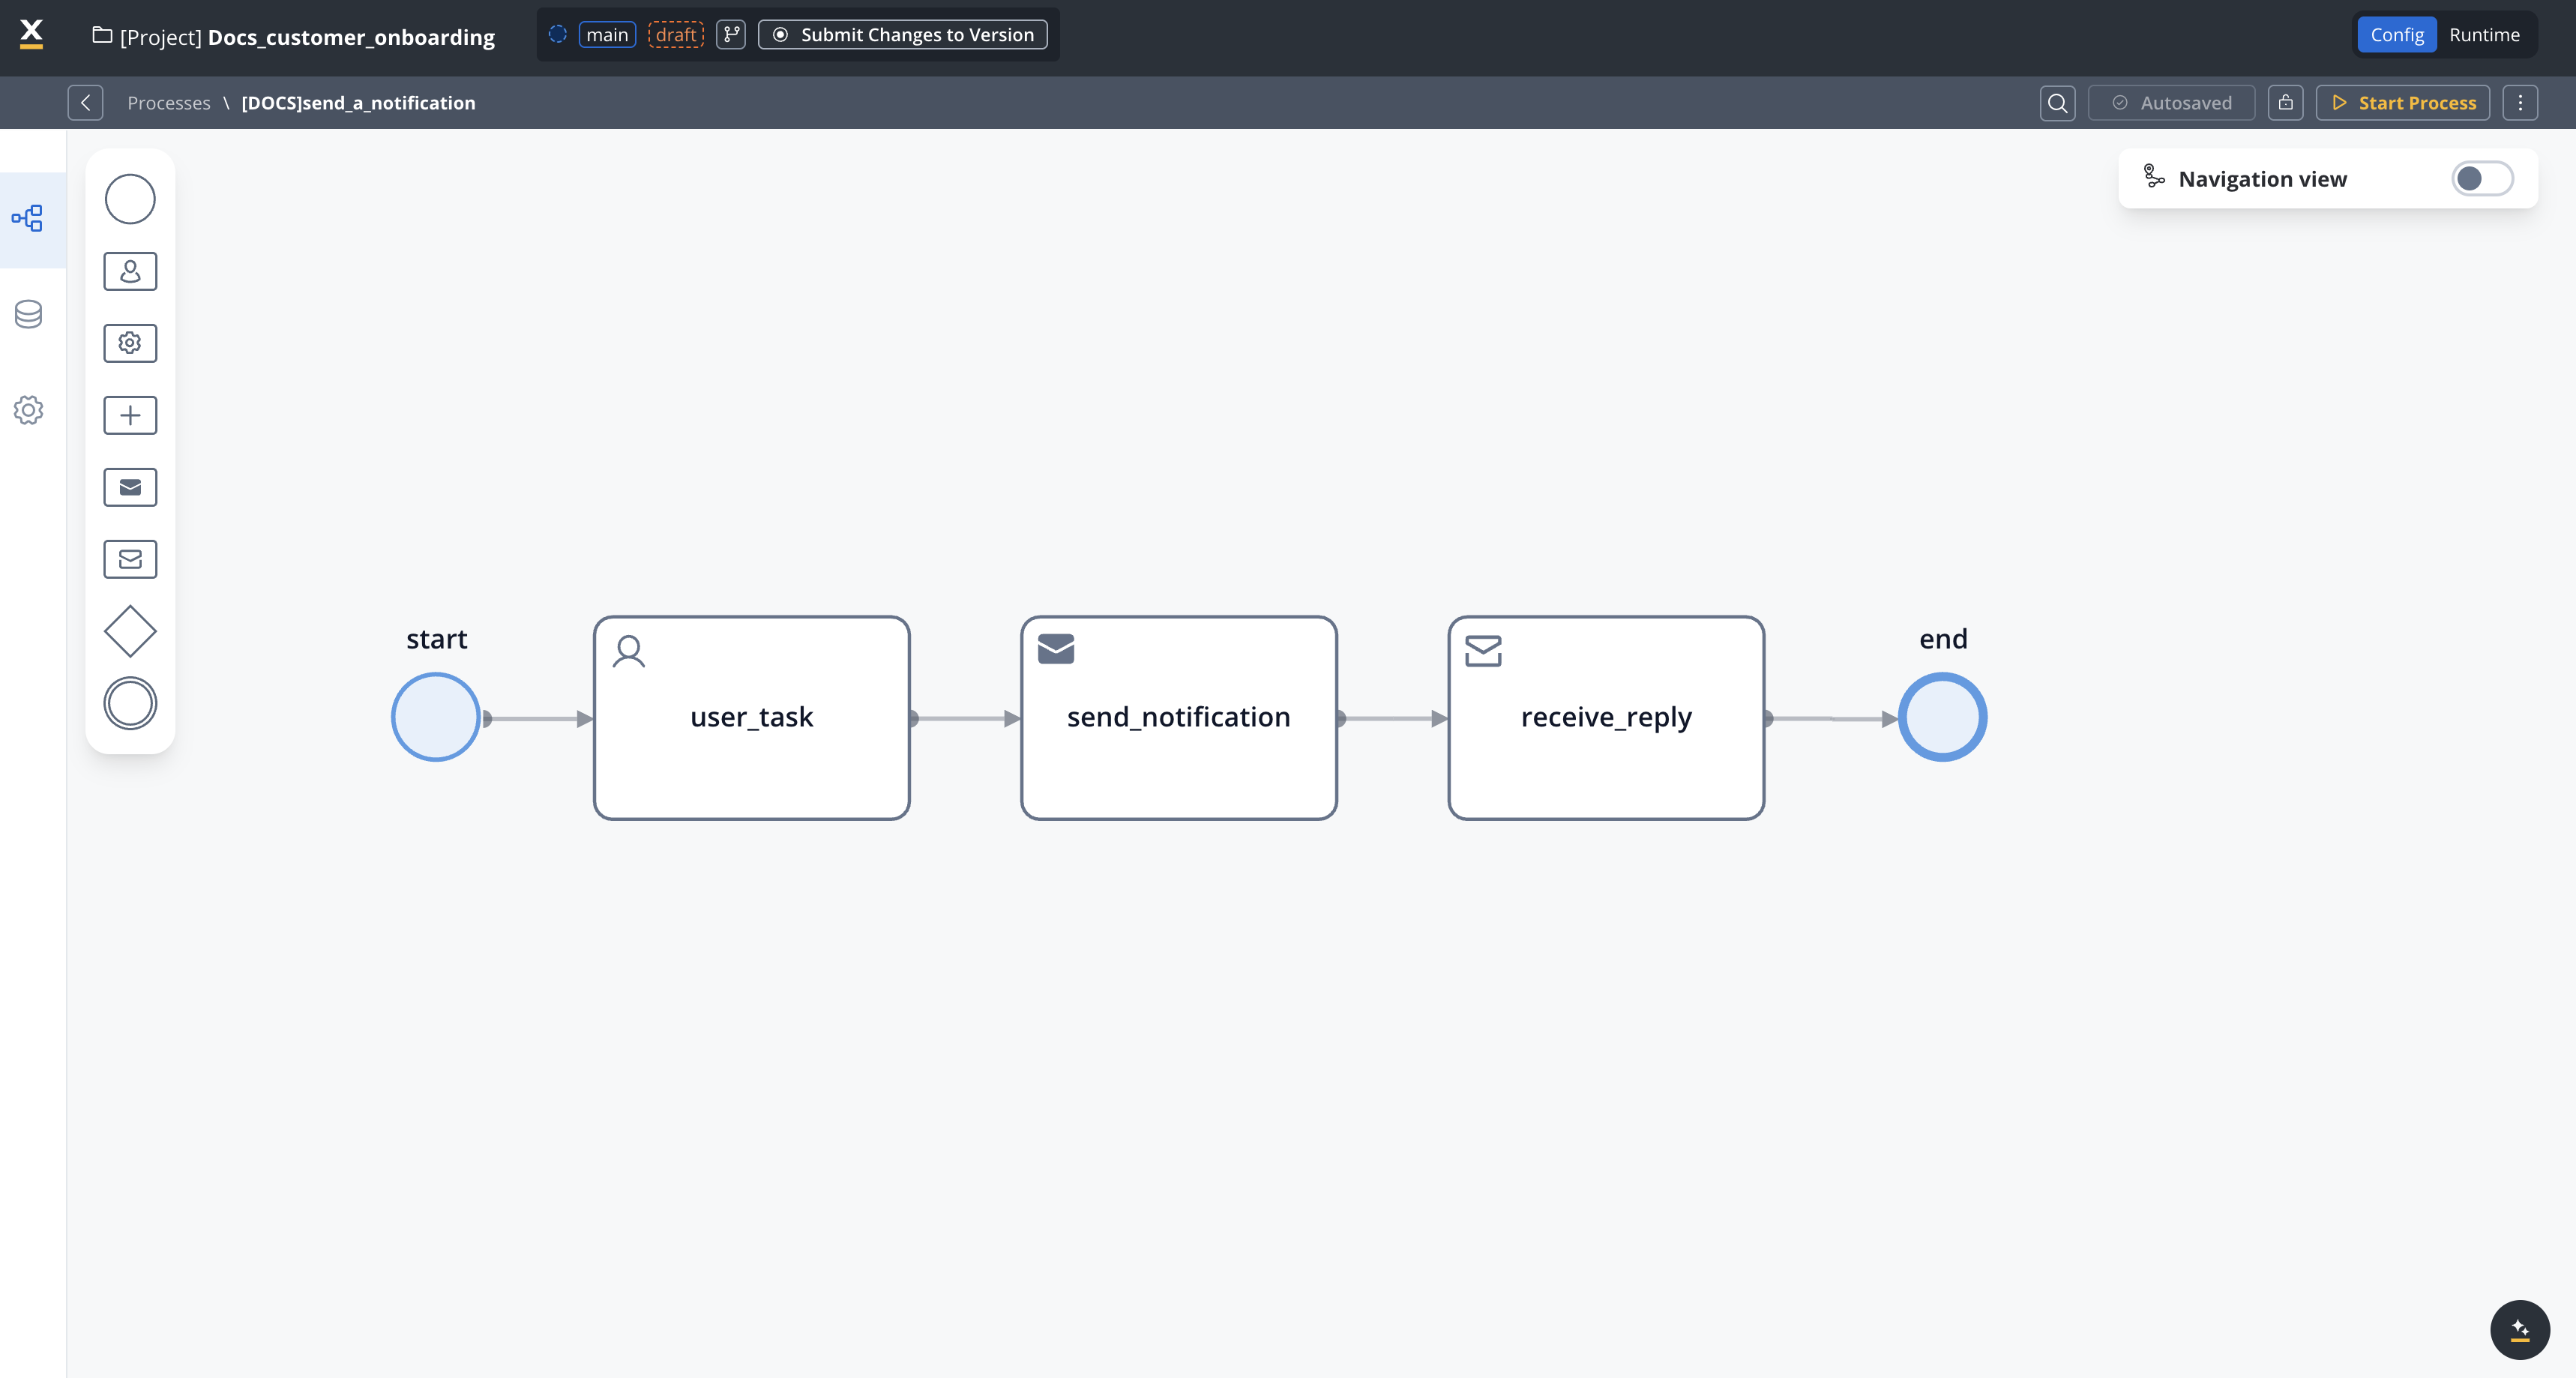
Task: Open the three-dot more options menu
Action: tap(2520, 103)
